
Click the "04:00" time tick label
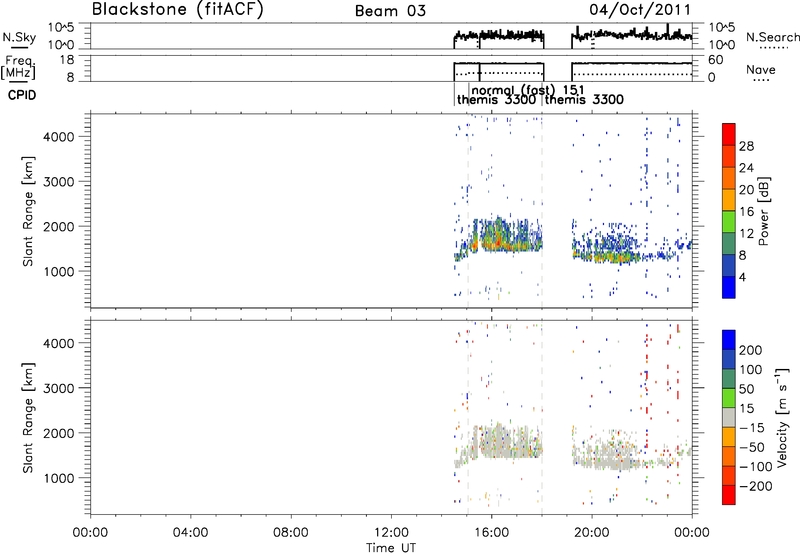(190, 533)
